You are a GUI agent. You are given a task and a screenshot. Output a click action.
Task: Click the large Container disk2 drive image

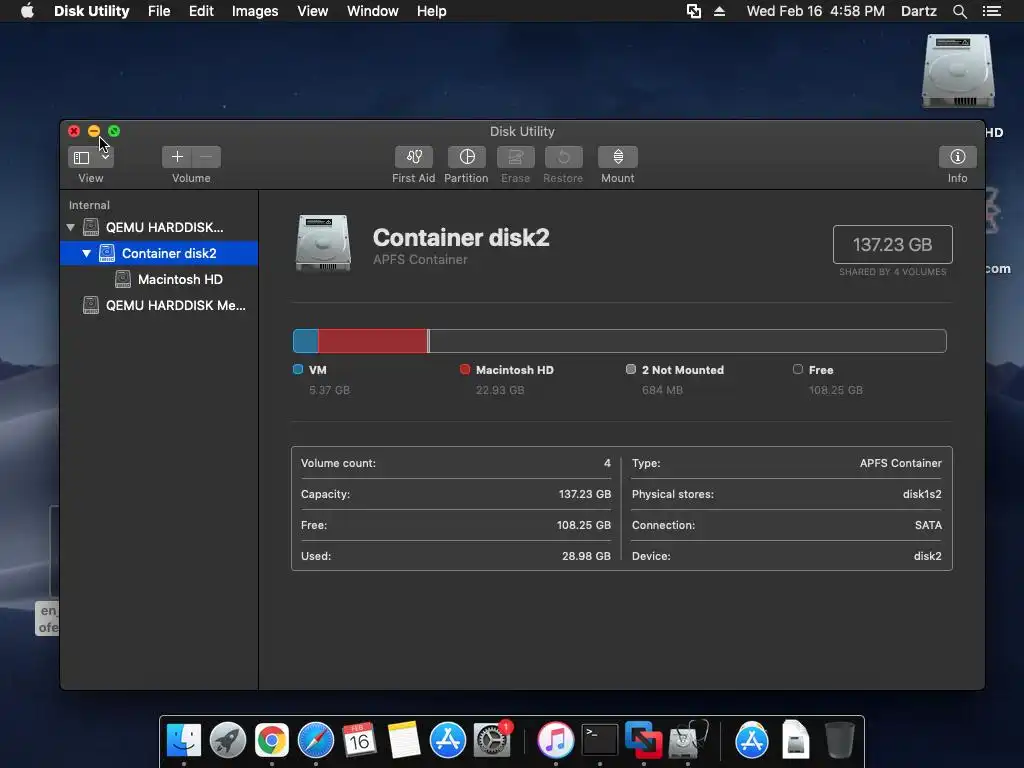pos(323,242)
